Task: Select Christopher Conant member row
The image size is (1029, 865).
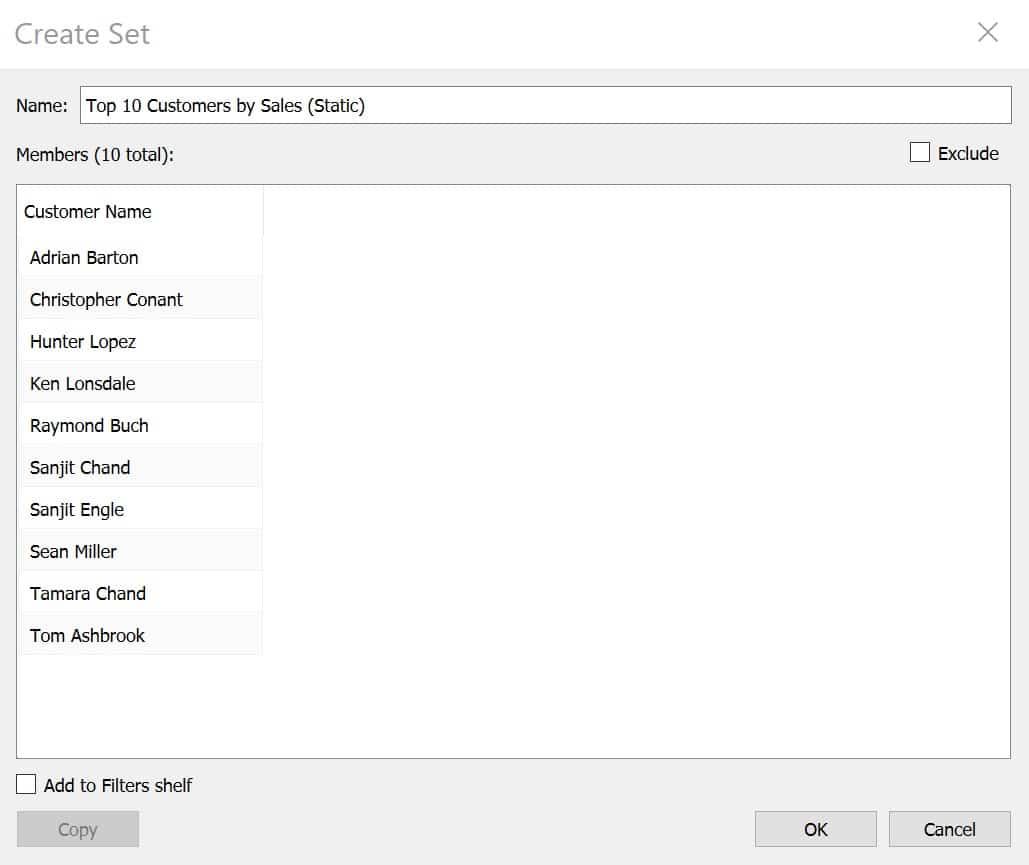Action: (x=140, y=299)
